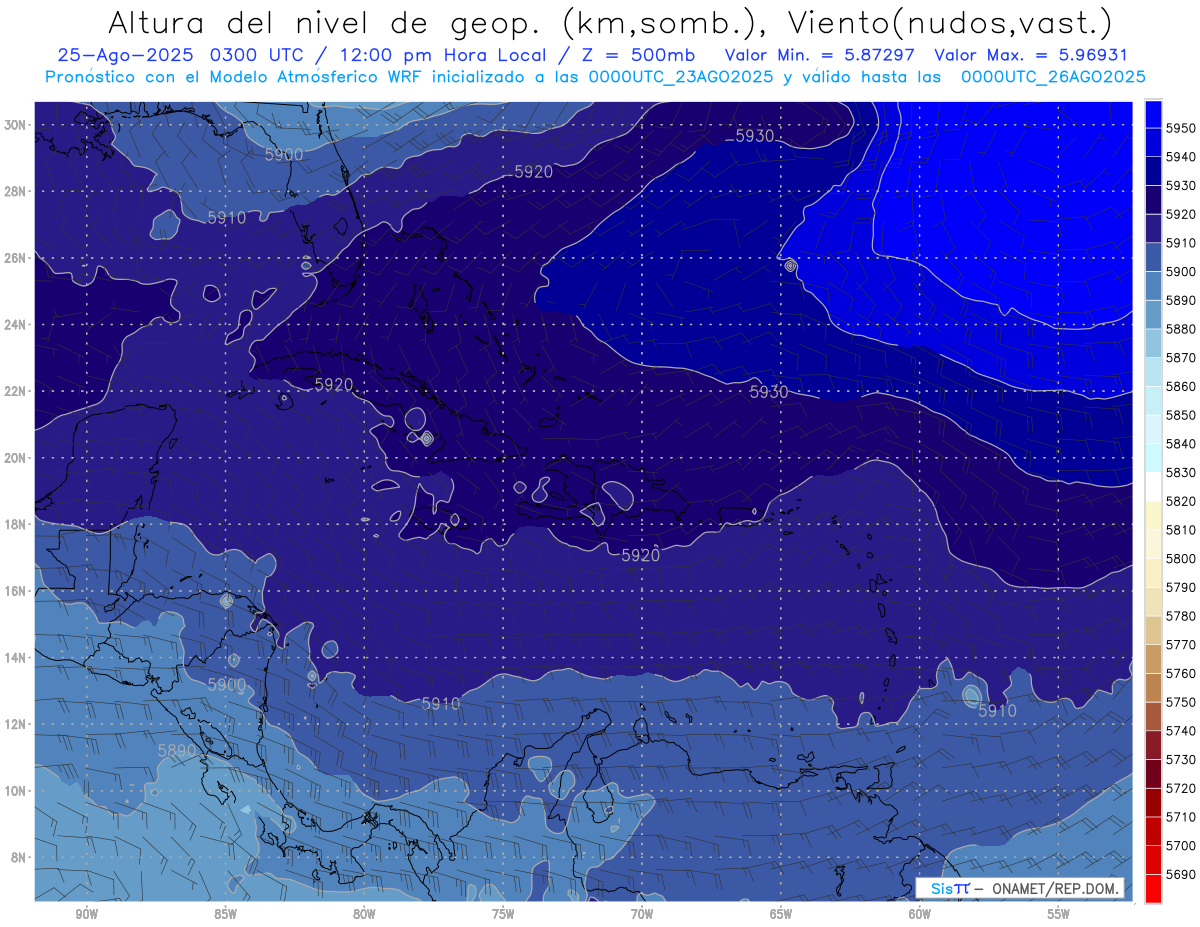Click the '0000UTC_23AGO2025' initialization time
This screenshot has width=1200, height=927.
[681, 77]
